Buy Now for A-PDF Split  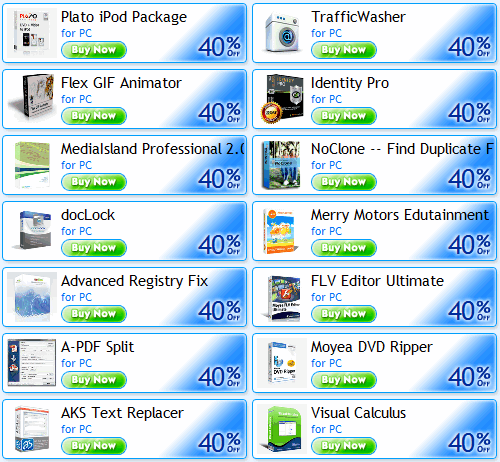coord(94,380)
